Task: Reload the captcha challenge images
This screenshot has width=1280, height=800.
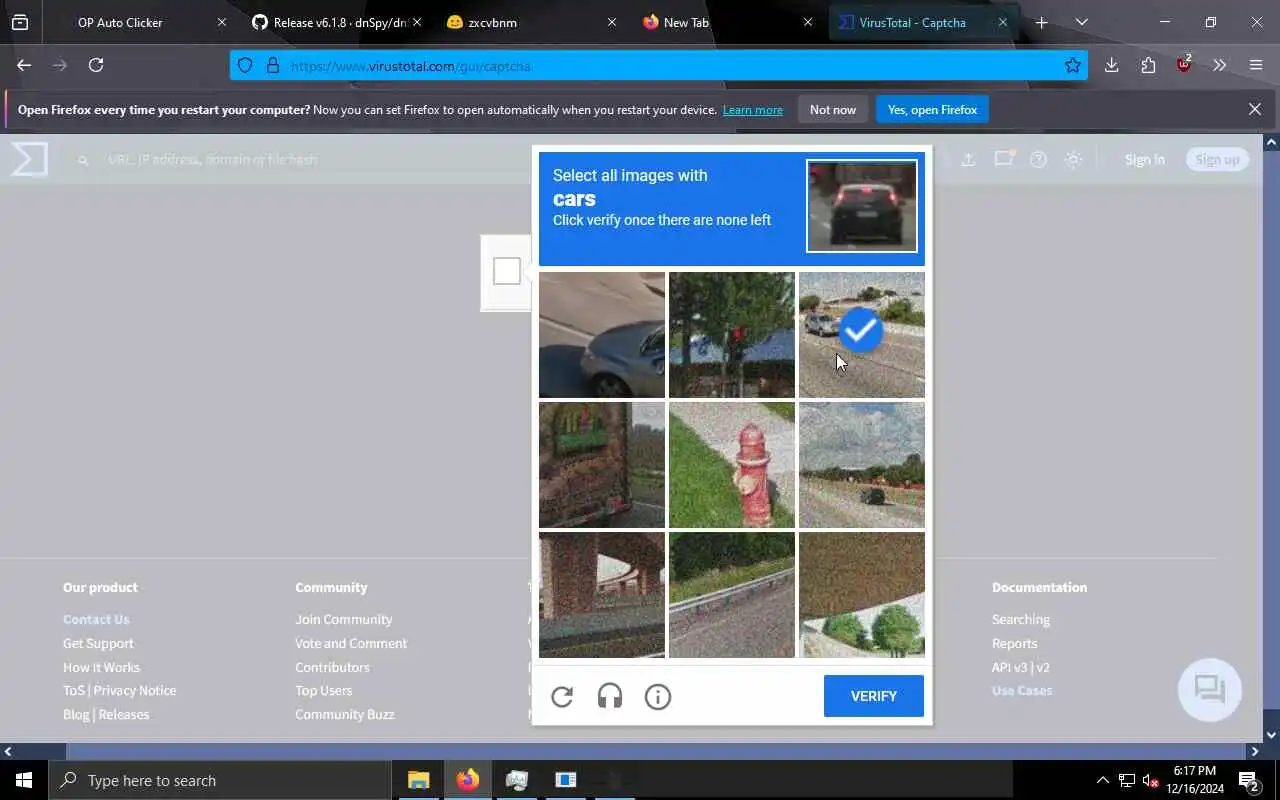Action: (x=562, y=697)
